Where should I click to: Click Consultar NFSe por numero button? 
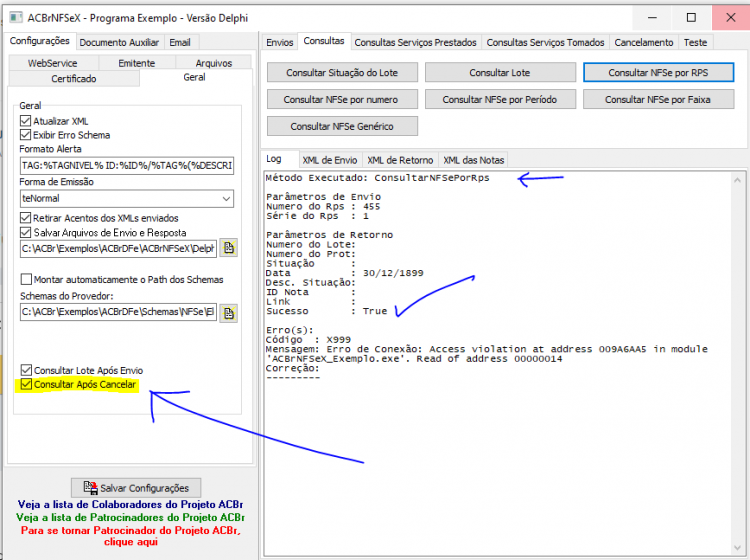pyautogui.click(x=342, y=99)
